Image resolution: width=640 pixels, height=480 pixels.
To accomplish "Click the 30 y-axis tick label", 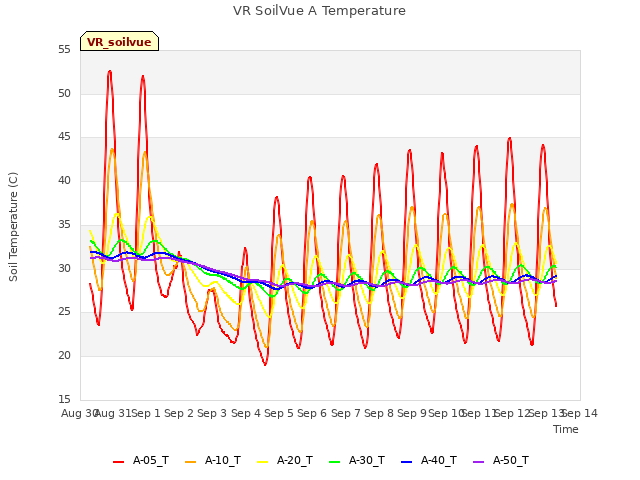I will point(64,268).
